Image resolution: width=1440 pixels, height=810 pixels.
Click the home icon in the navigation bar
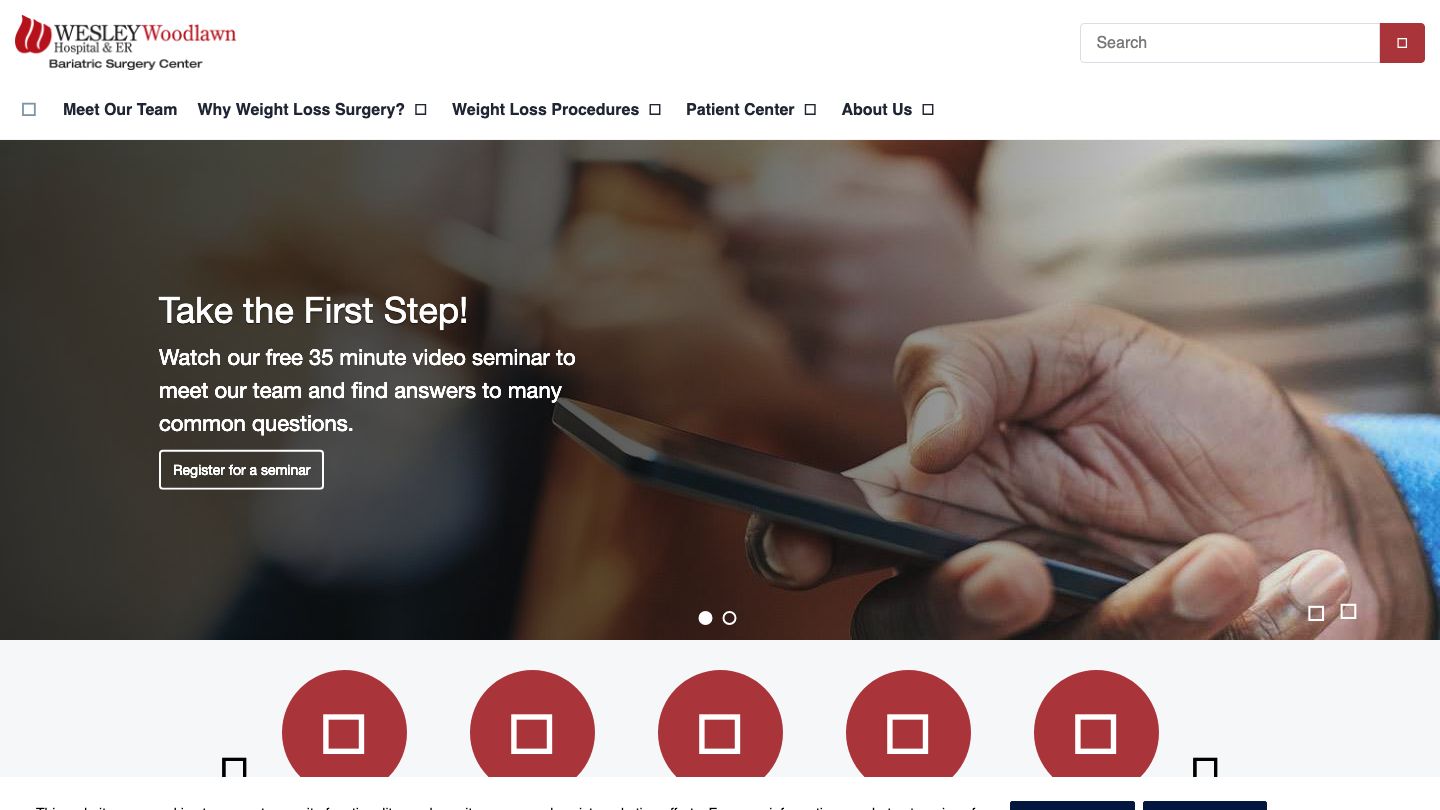point(29,110)
